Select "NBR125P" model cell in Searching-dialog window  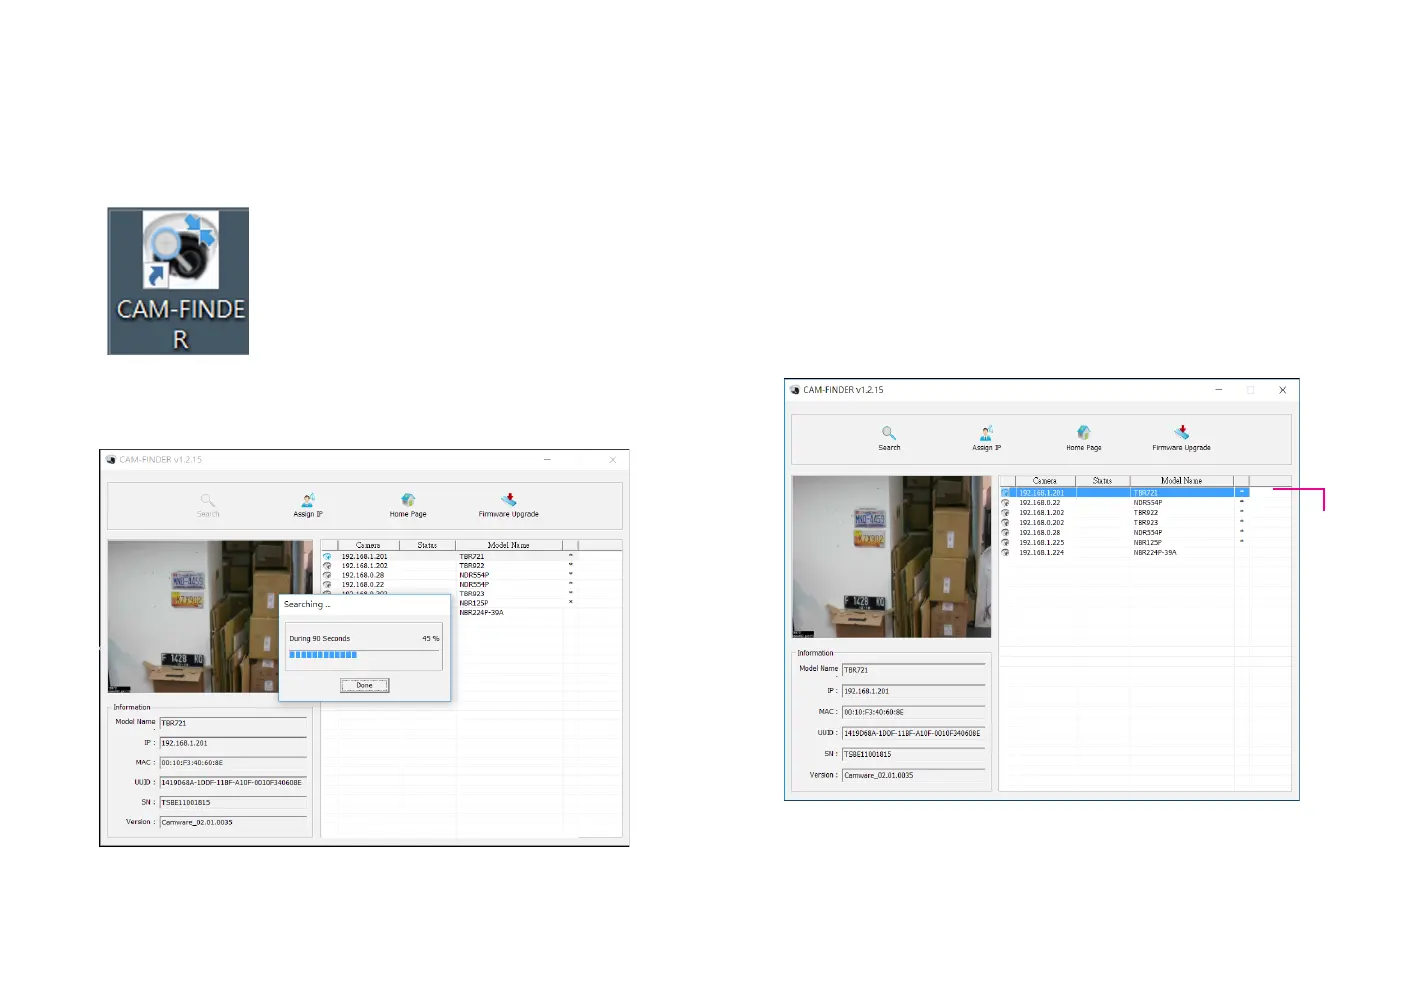coord(474,604)
